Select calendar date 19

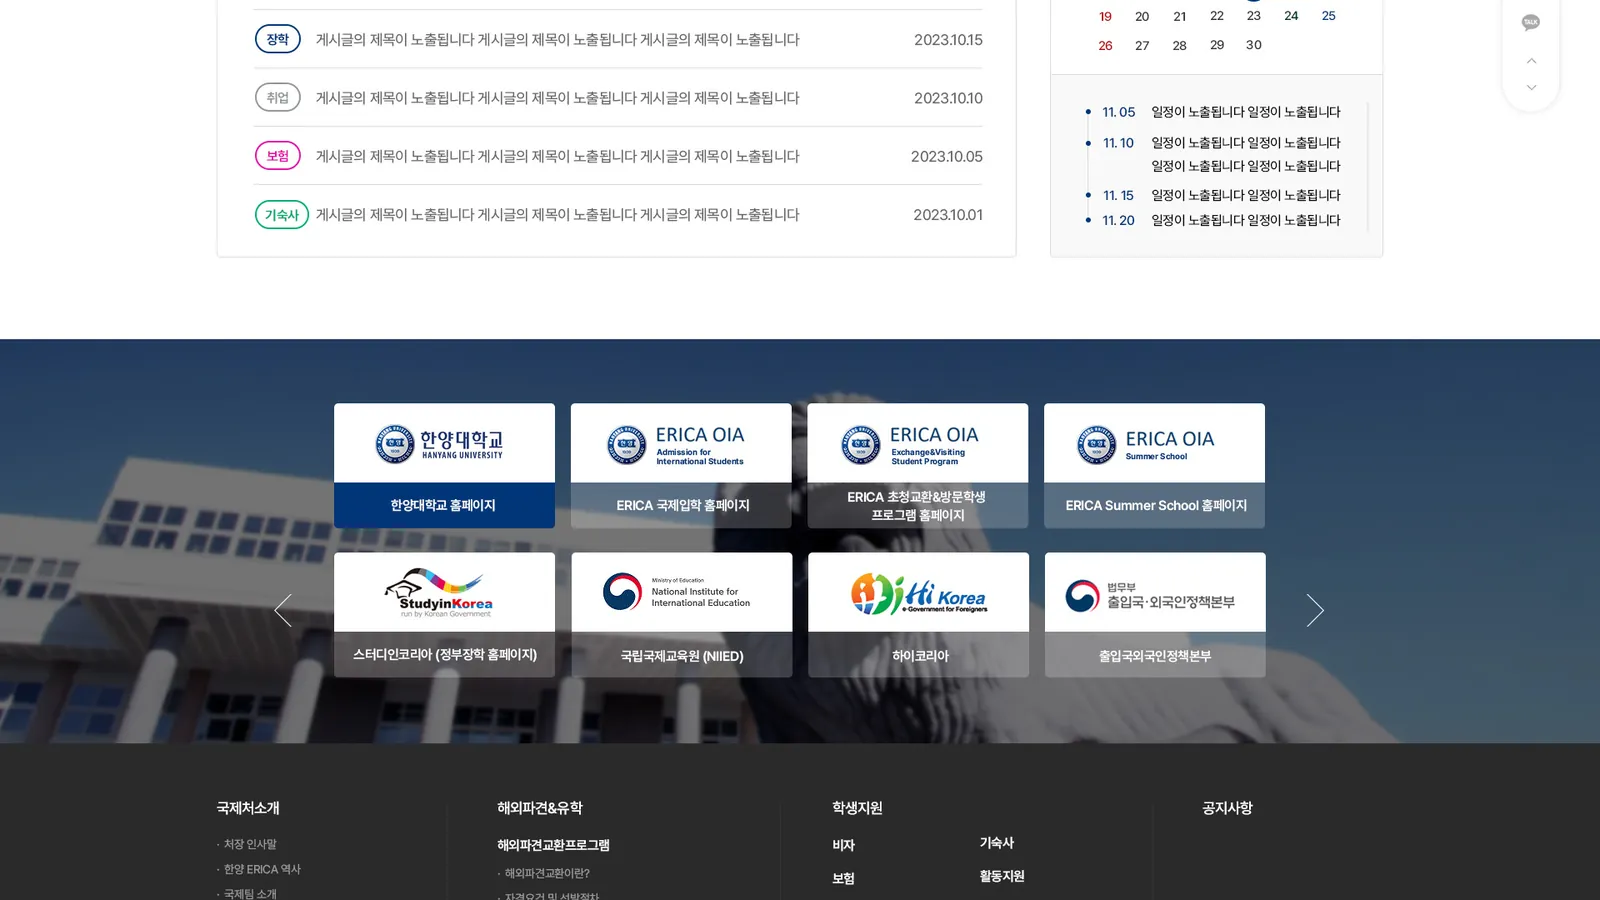click(x=1105, y=16)
